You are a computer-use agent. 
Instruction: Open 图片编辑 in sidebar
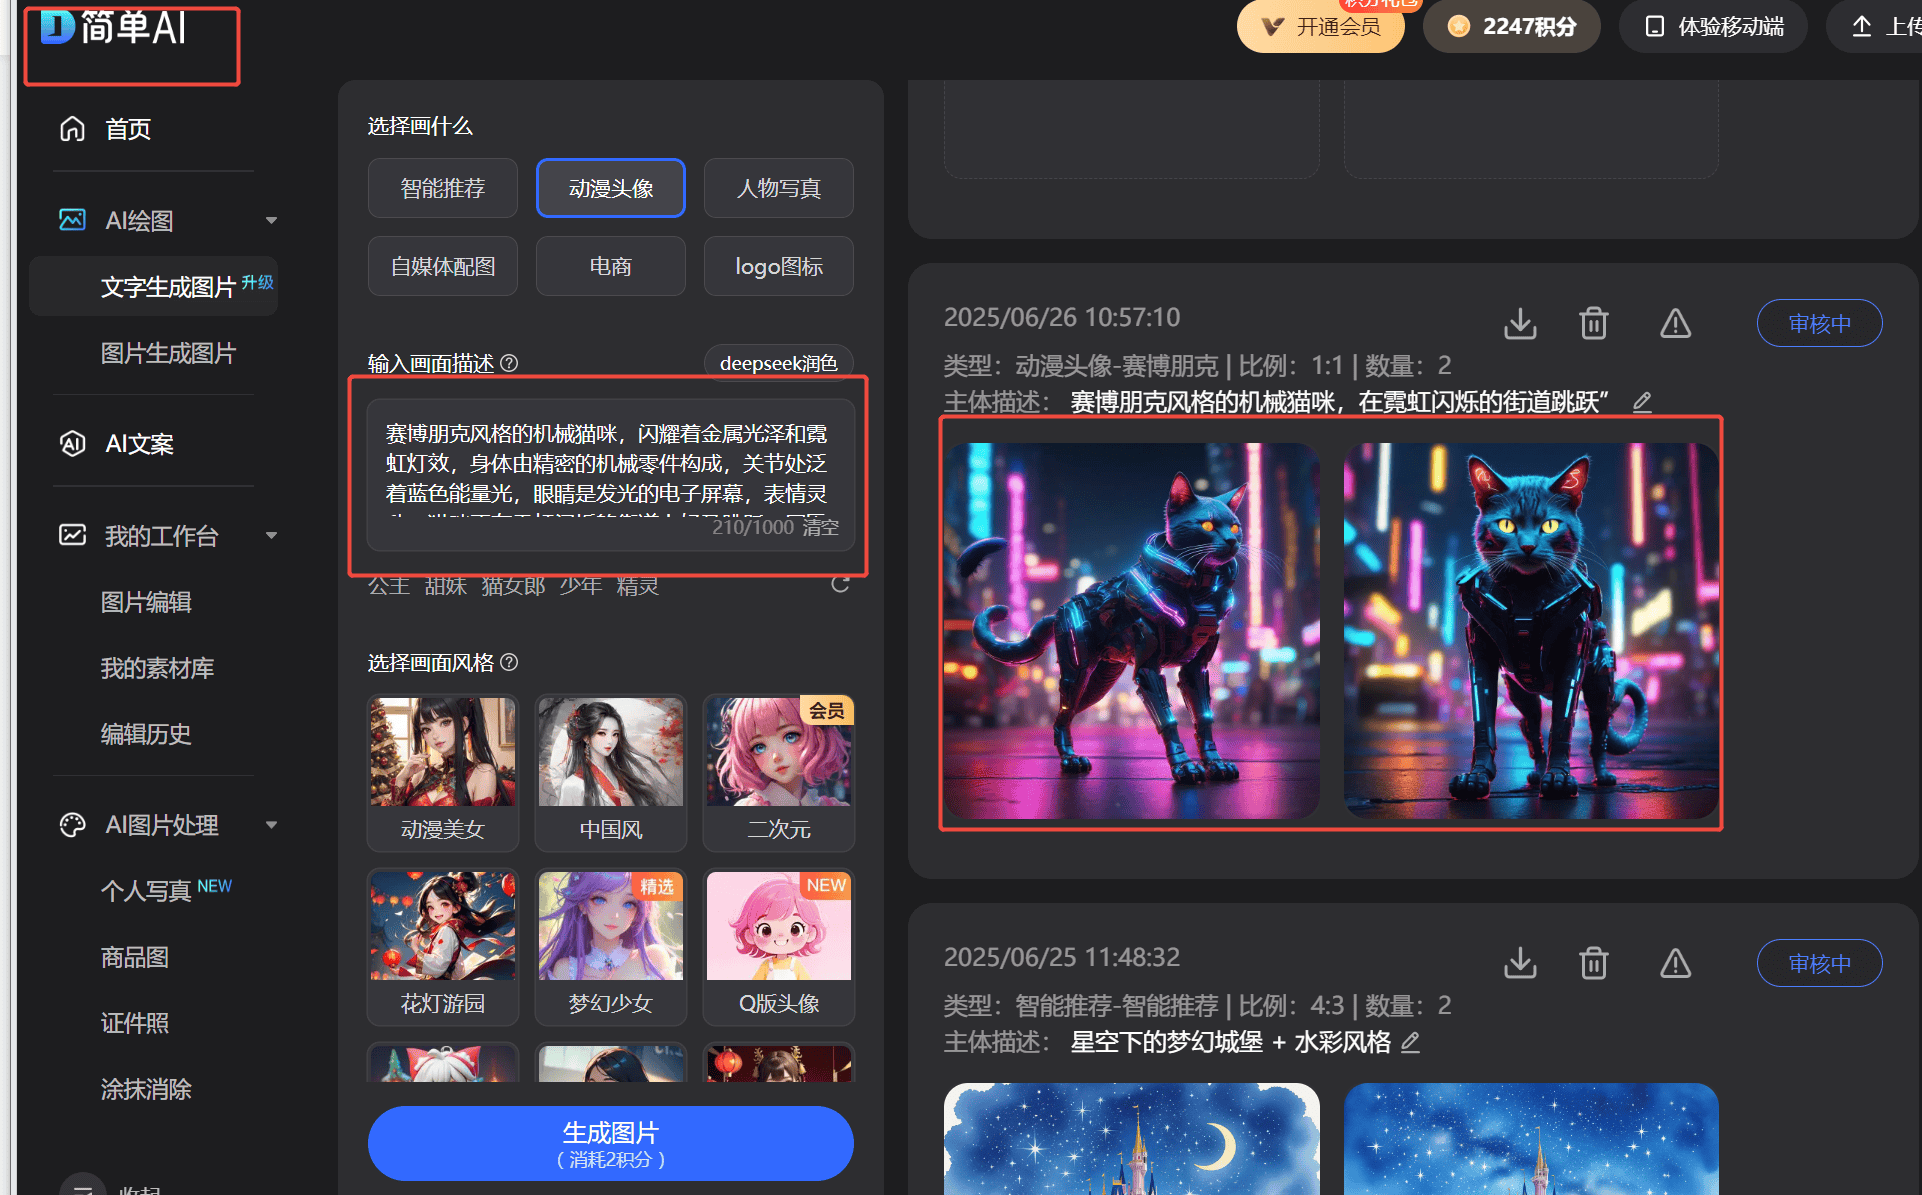[x=146, y=602]
